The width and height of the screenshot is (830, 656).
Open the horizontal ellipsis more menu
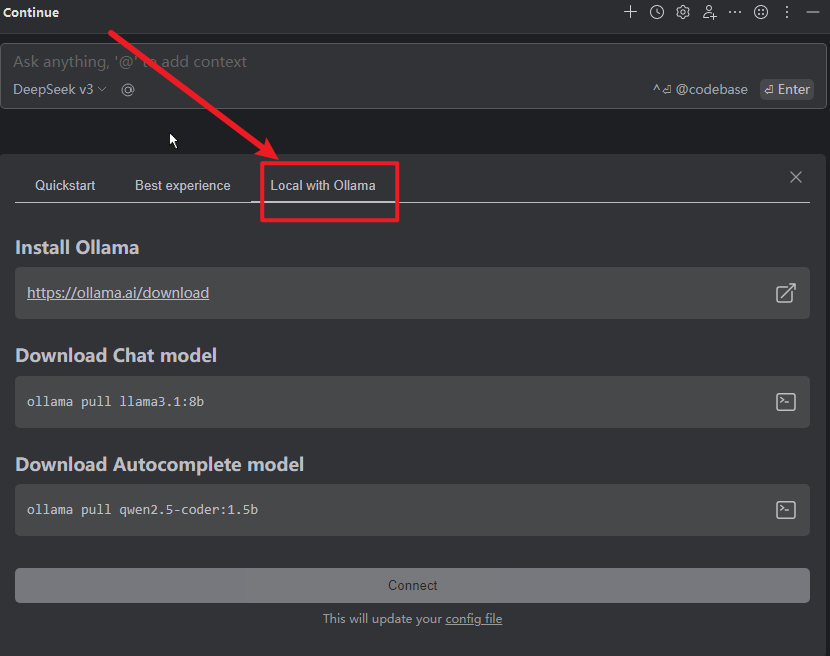pyautogui.click(x=735, y=12)
